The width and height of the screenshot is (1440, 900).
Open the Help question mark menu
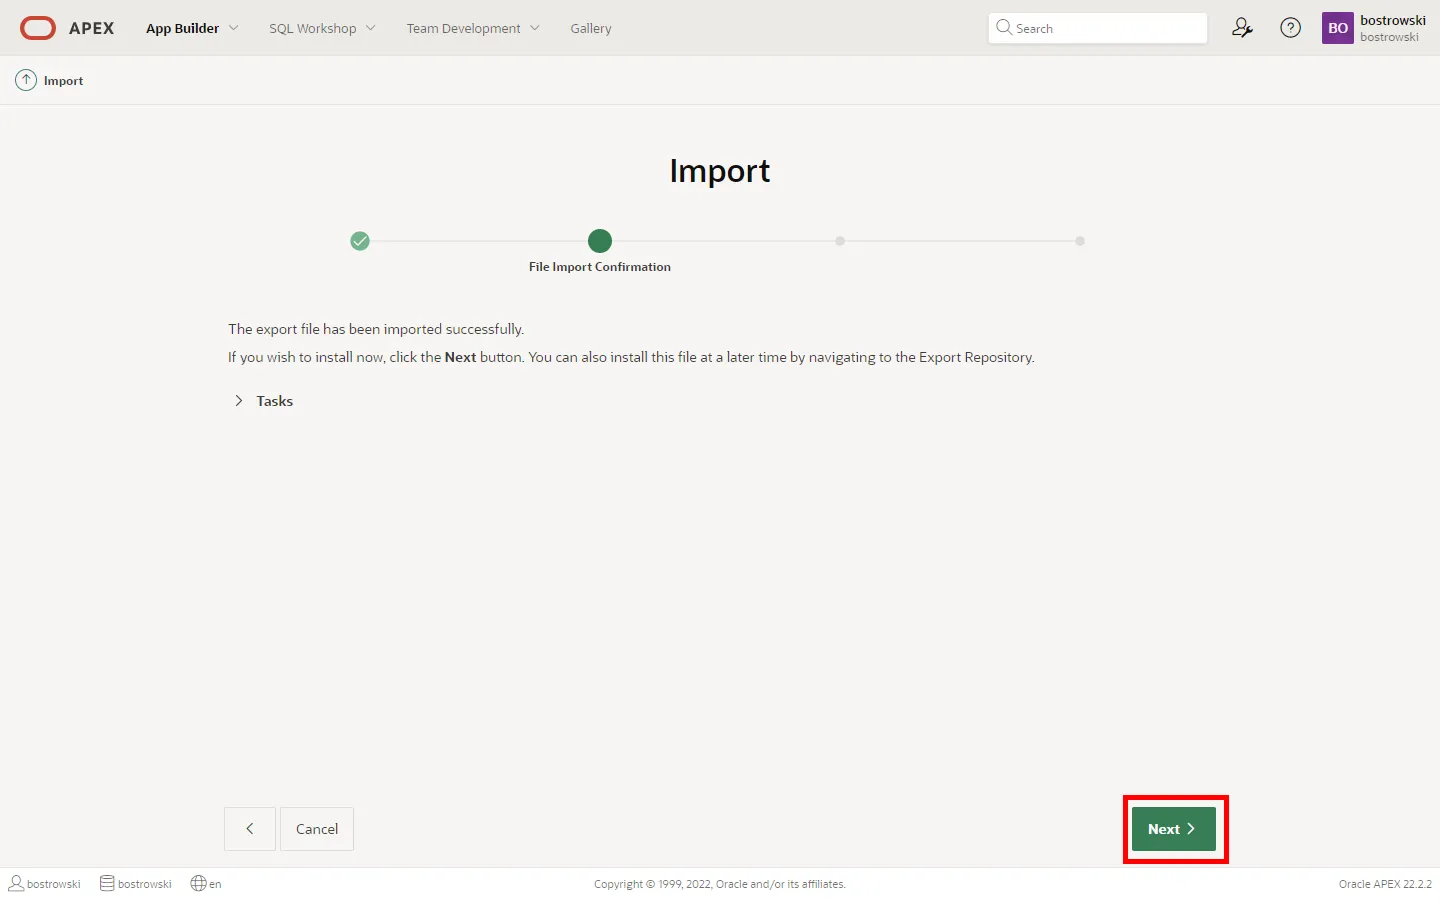pos(1291,28)
